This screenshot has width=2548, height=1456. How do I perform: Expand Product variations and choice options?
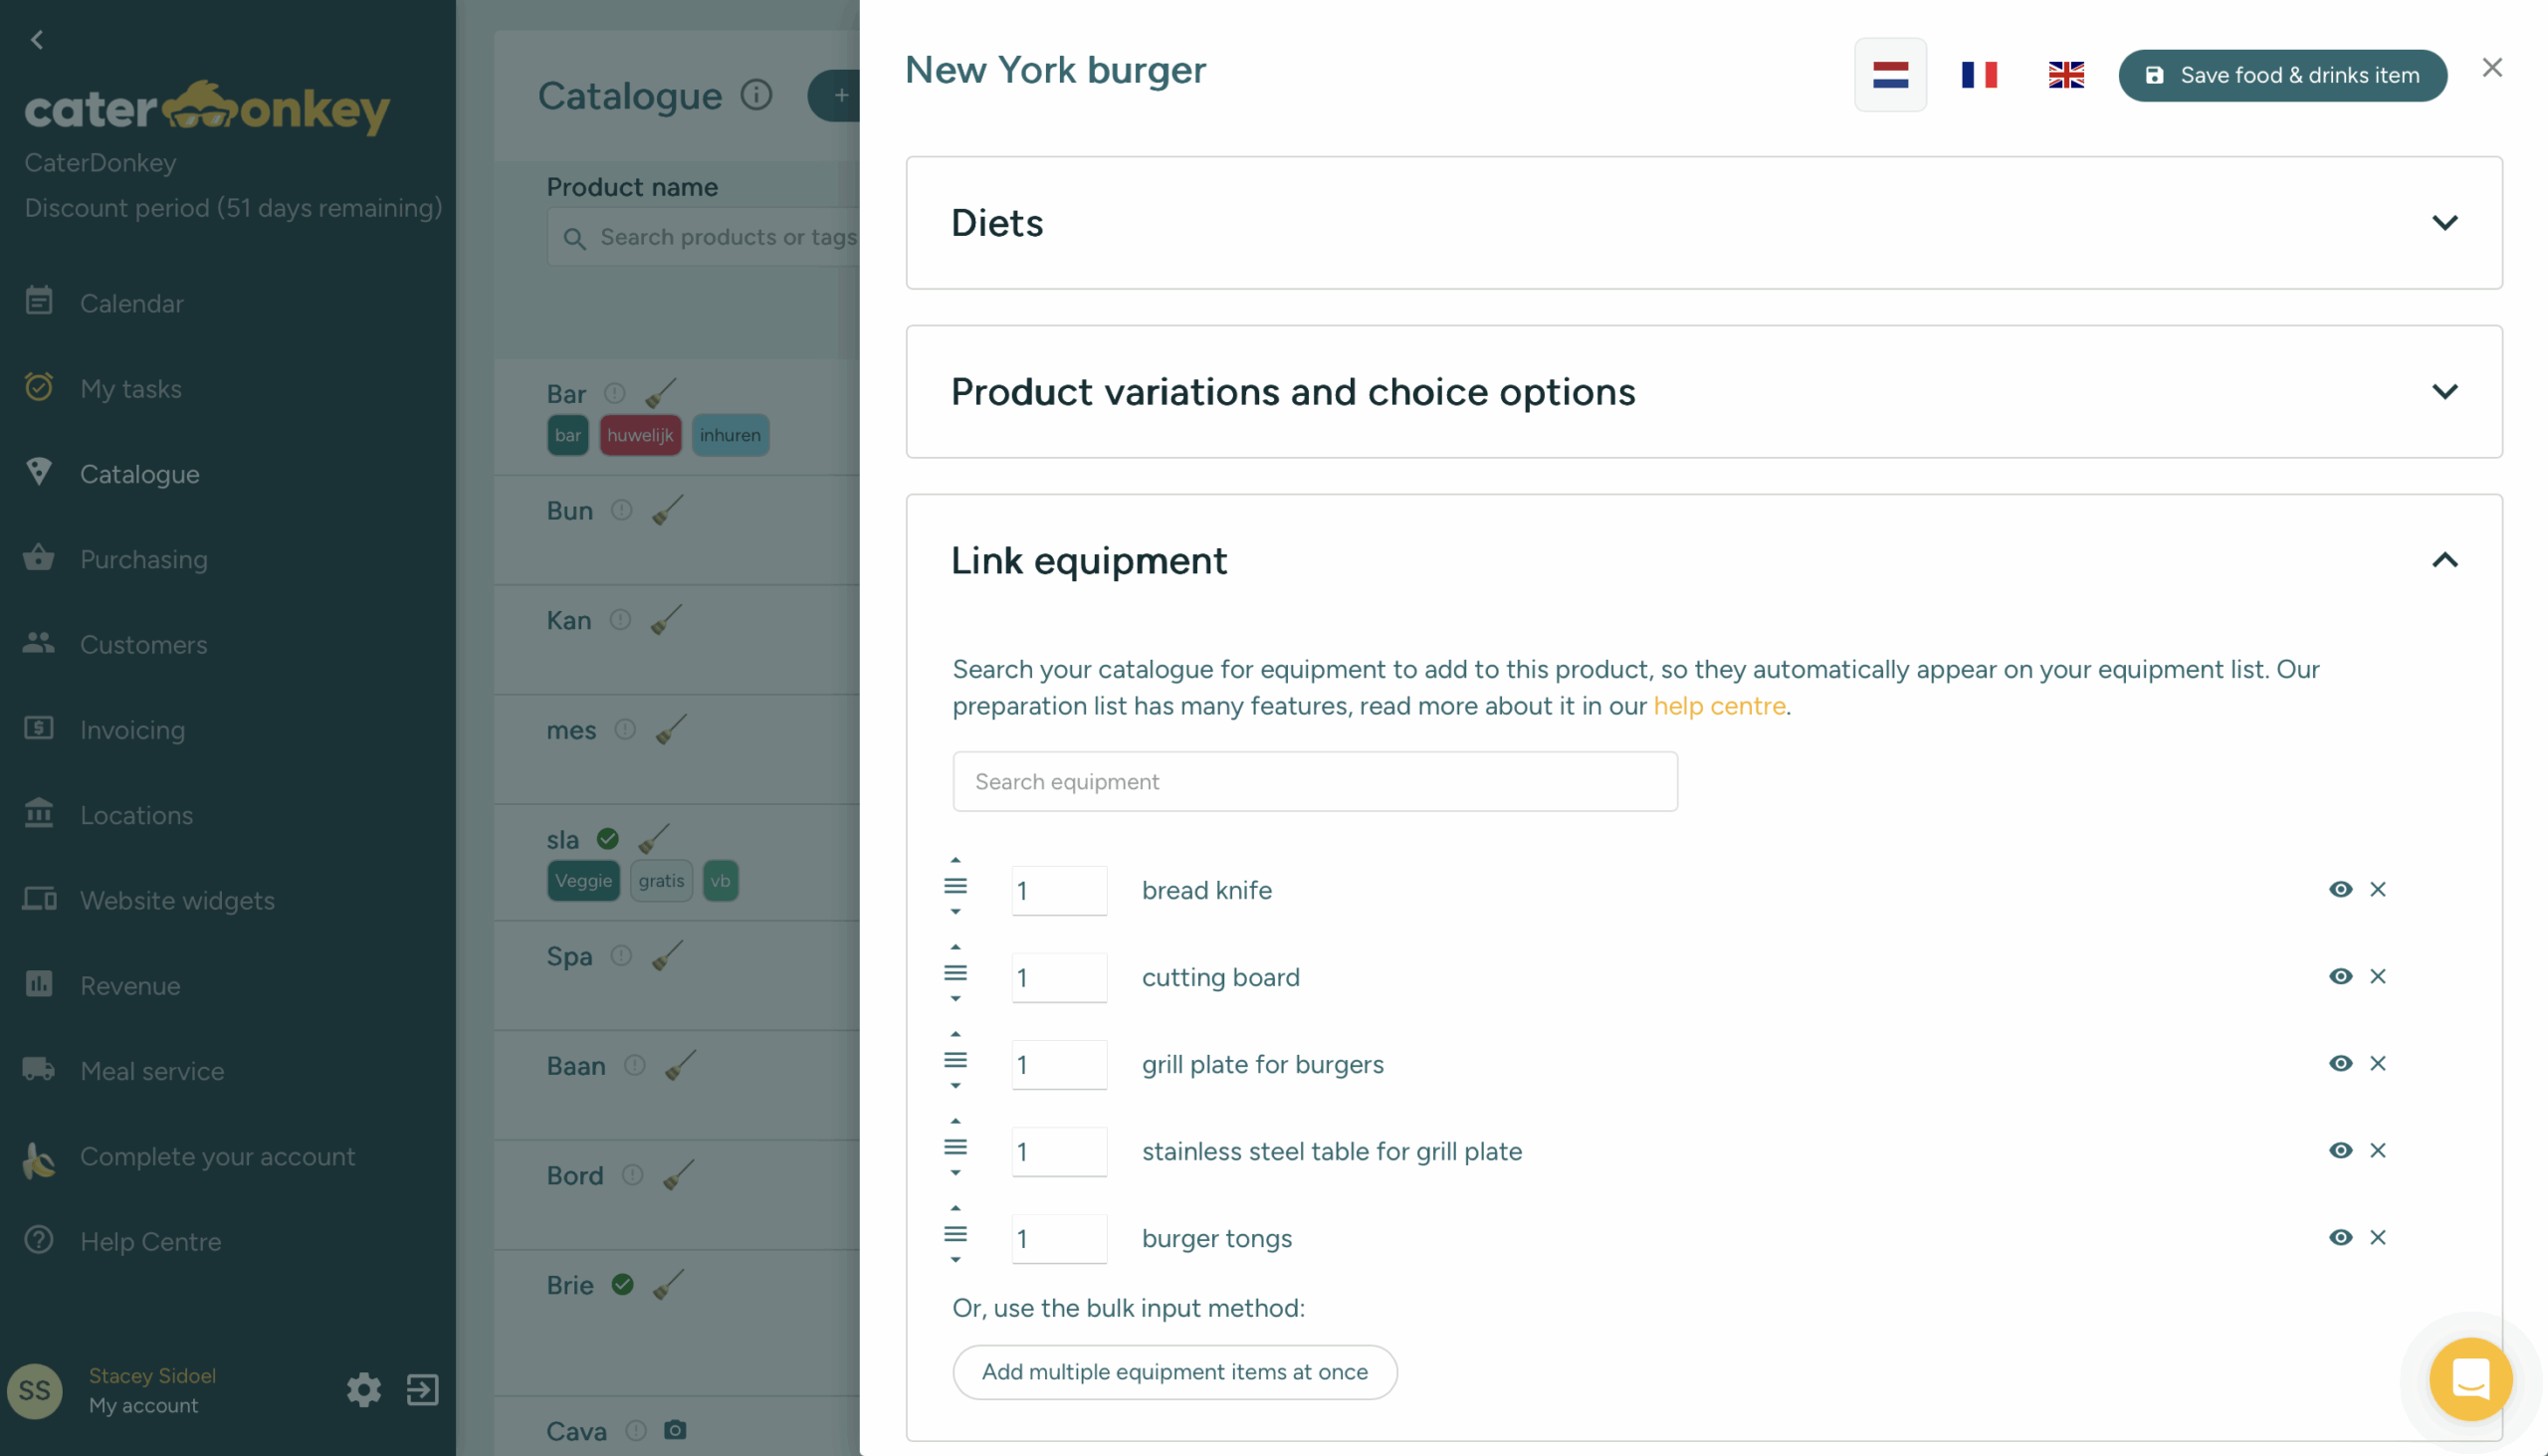[x=2443, y=391]
